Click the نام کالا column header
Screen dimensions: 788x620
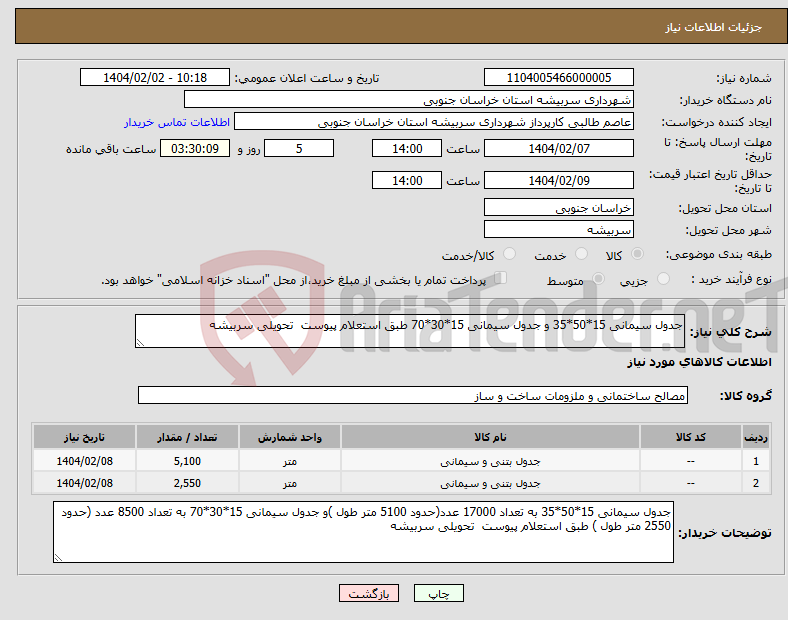pos(490,437)
